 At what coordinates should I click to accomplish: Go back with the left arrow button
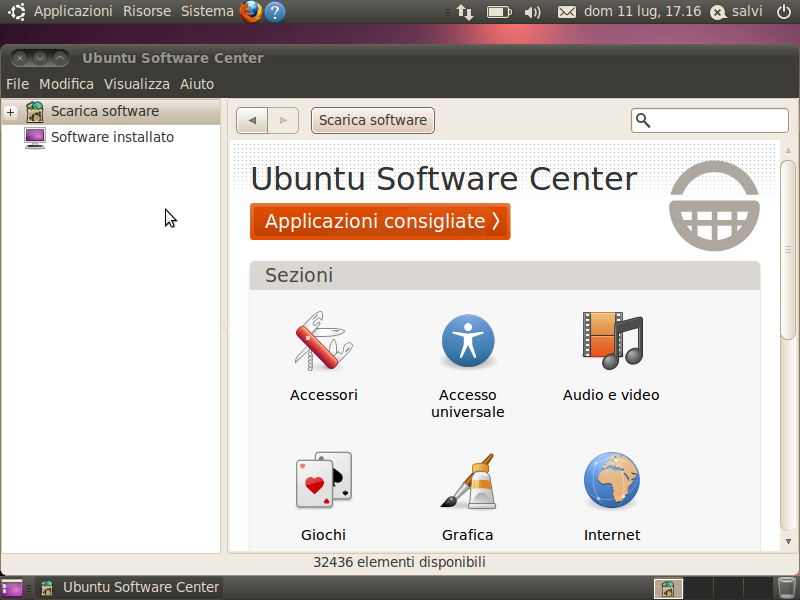(x=252, y=120)
